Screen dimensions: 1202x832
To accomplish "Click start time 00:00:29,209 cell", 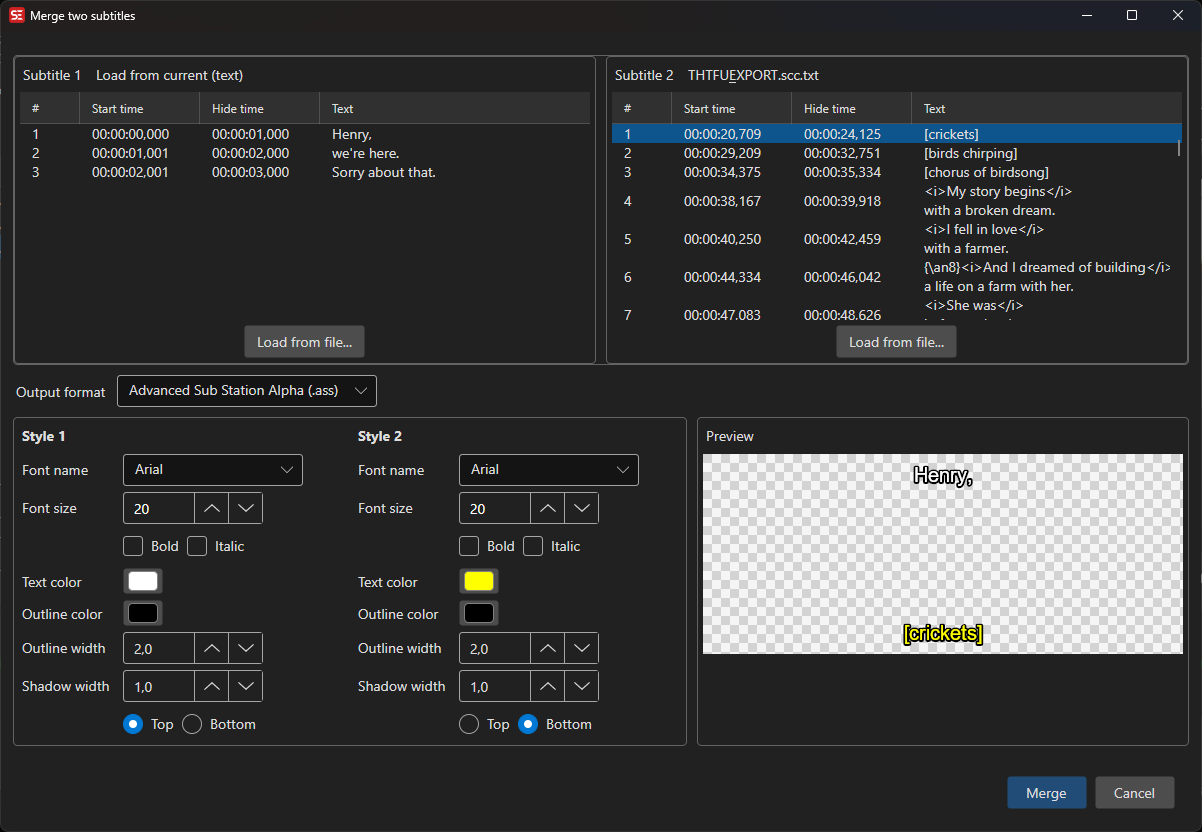I will click(x=722, y=153).
